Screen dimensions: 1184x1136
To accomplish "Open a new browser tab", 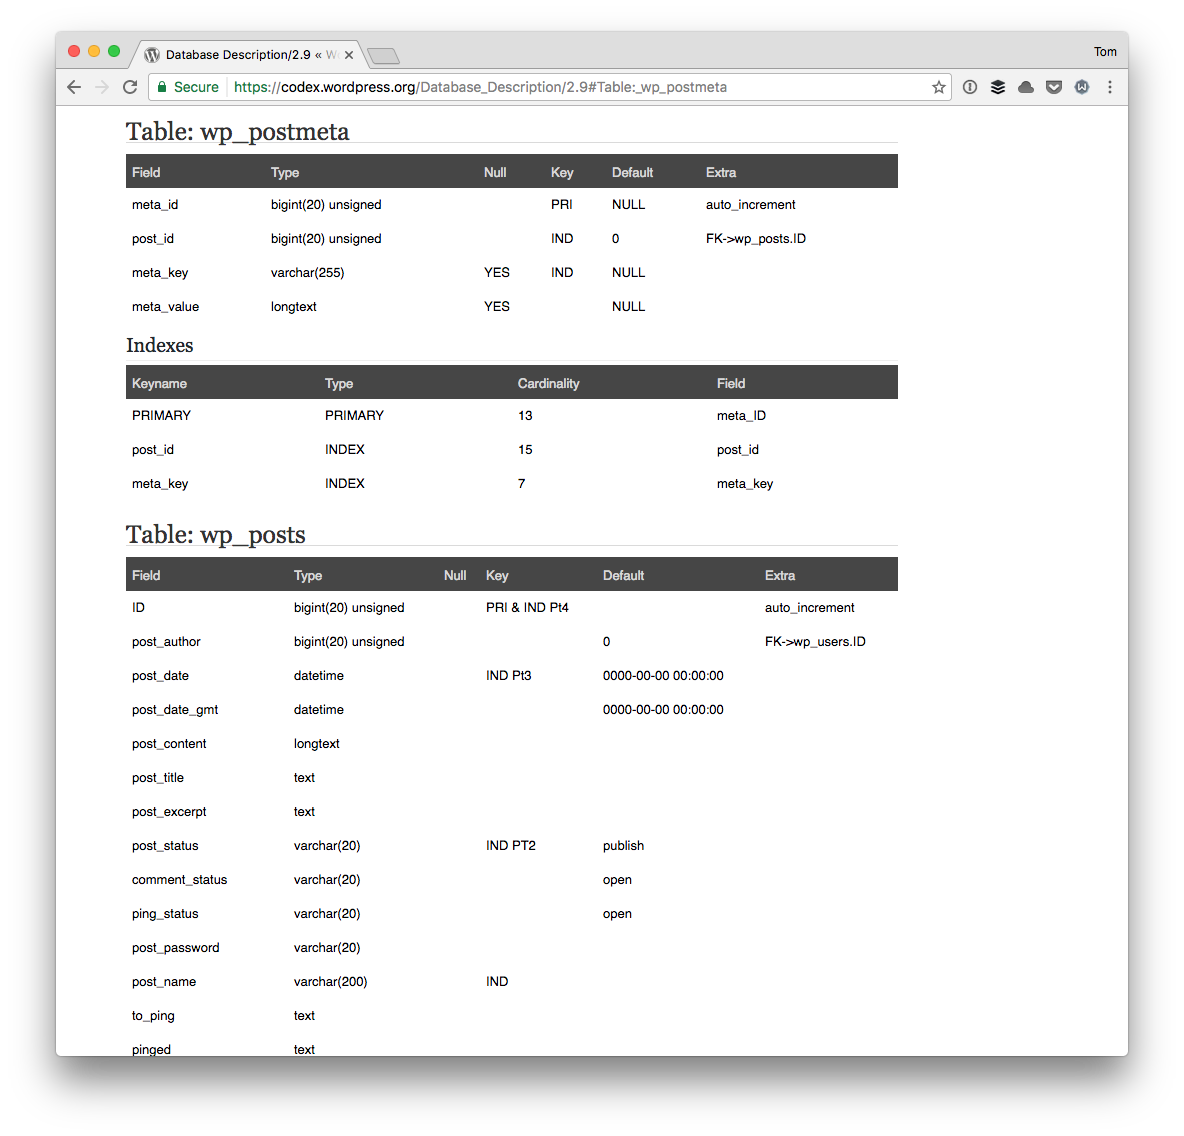I will coord(383,55).
